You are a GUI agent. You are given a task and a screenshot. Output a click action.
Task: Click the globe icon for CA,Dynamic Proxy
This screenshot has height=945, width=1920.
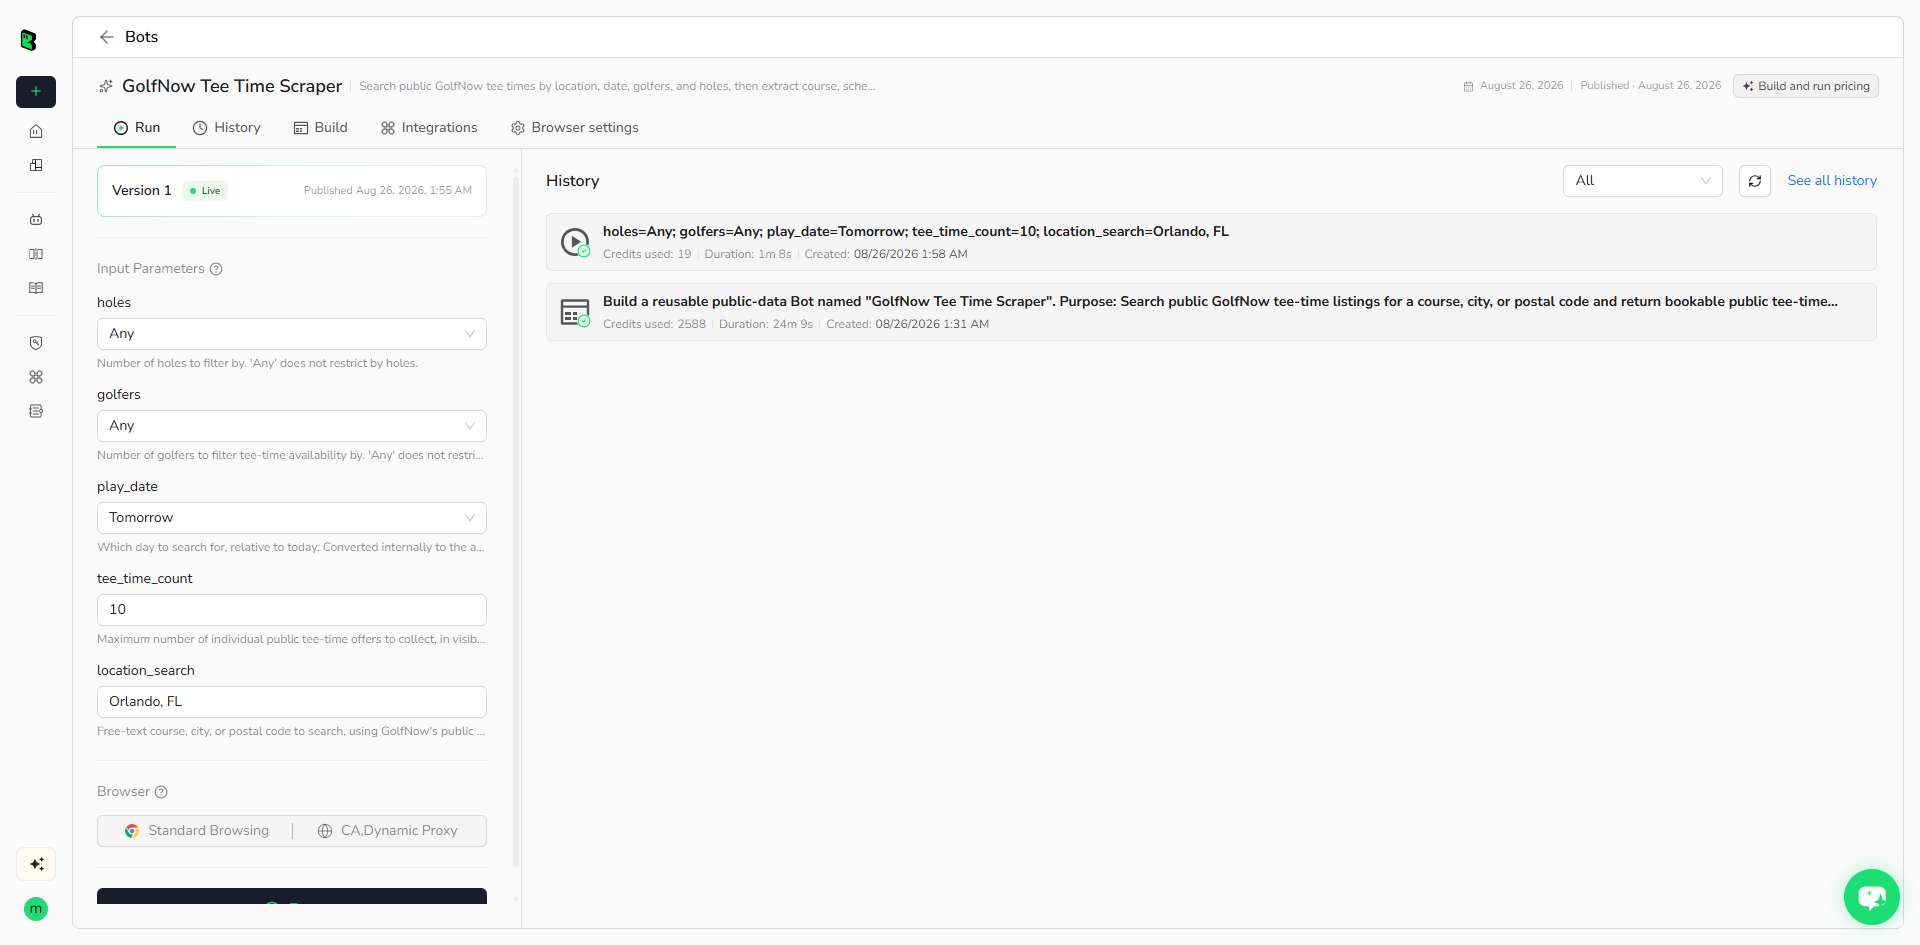[x=325, y=831]
